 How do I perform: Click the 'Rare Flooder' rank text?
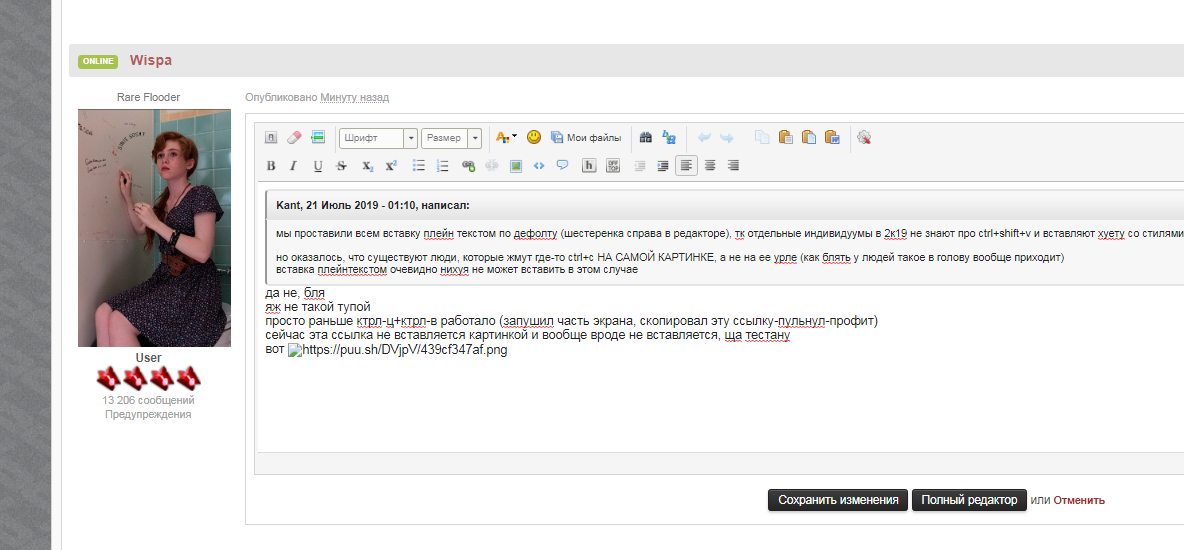tap(148, 97)
